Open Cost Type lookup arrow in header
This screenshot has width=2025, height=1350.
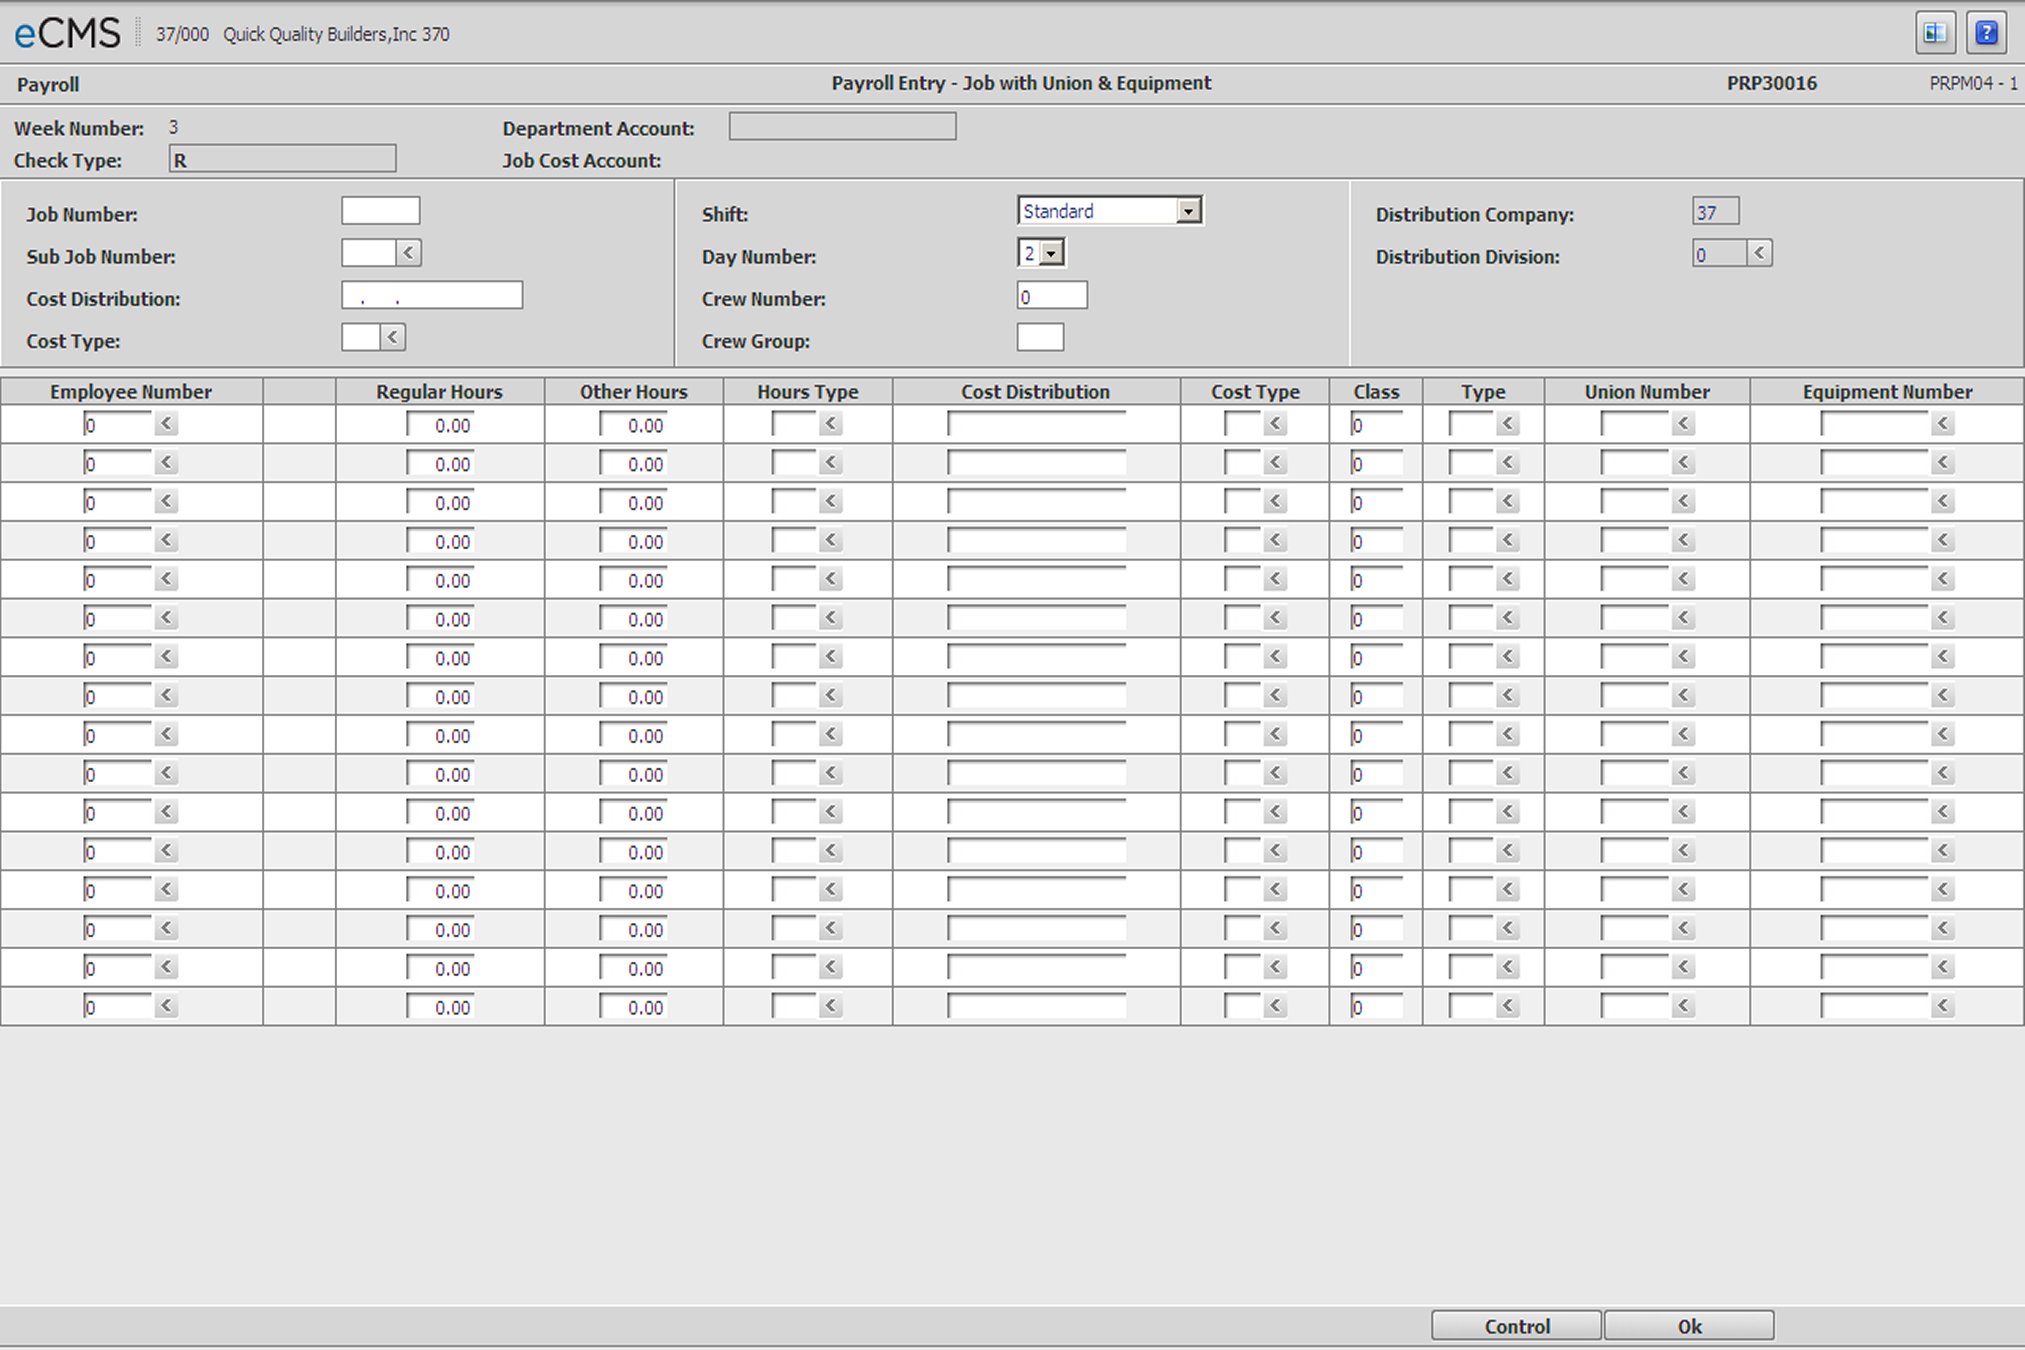pos(393,337)
